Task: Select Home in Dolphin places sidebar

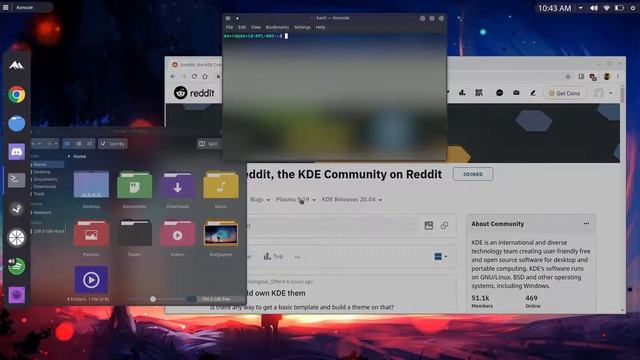Action: click(47, 164)
